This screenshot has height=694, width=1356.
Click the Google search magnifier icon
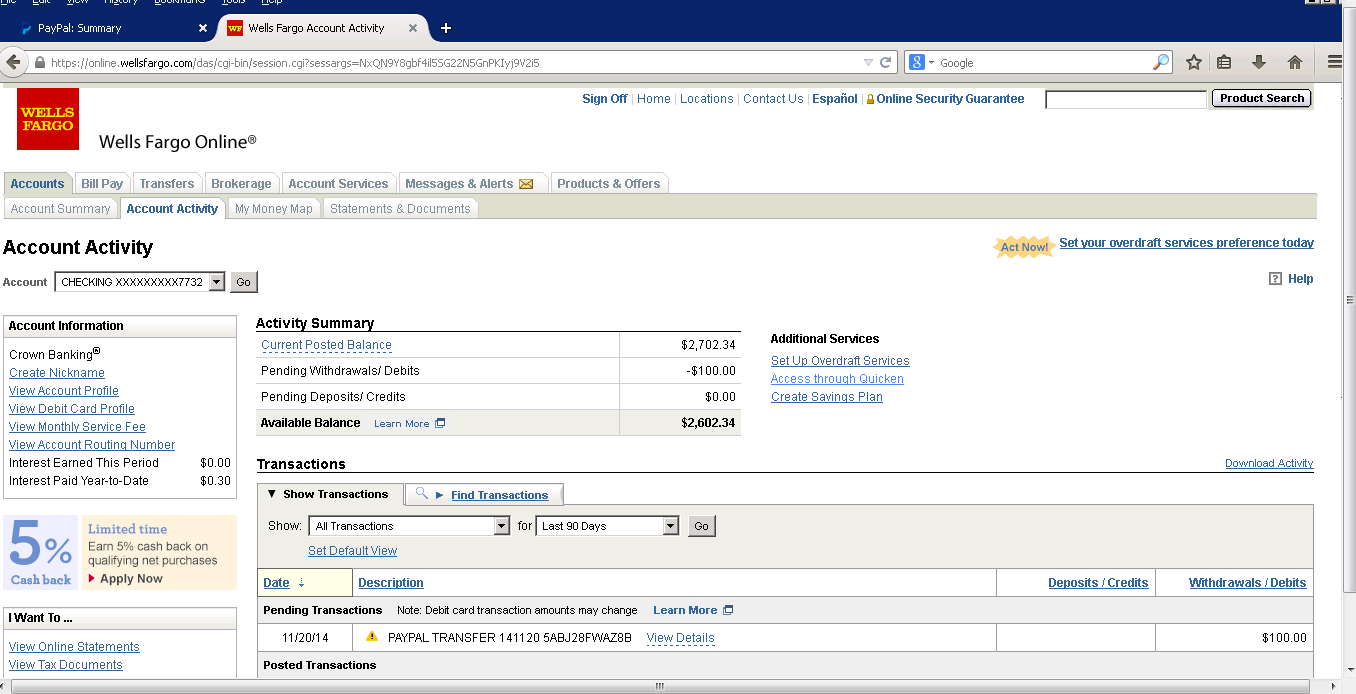(x=1161, y=62)
